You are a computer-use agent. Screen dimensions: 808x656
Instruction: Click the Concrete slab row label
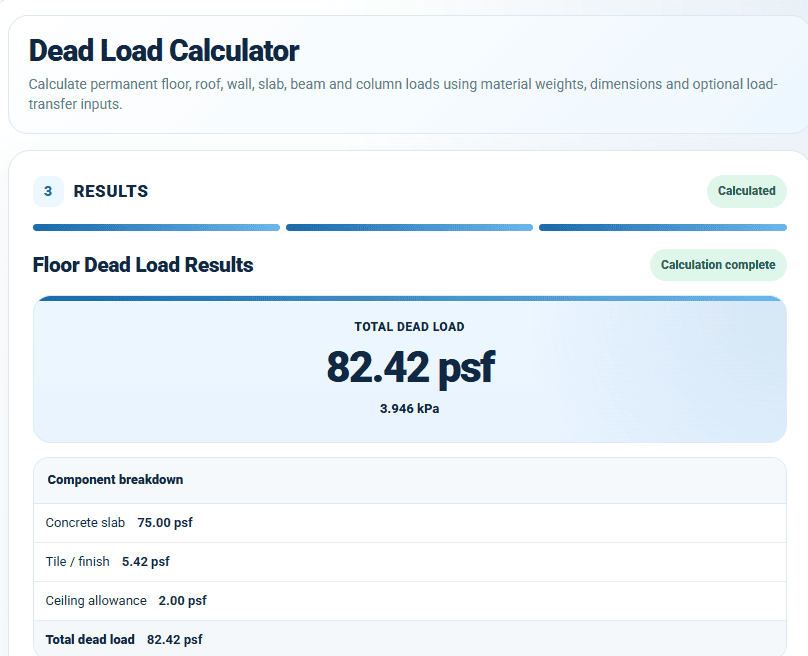click(85, 523)
